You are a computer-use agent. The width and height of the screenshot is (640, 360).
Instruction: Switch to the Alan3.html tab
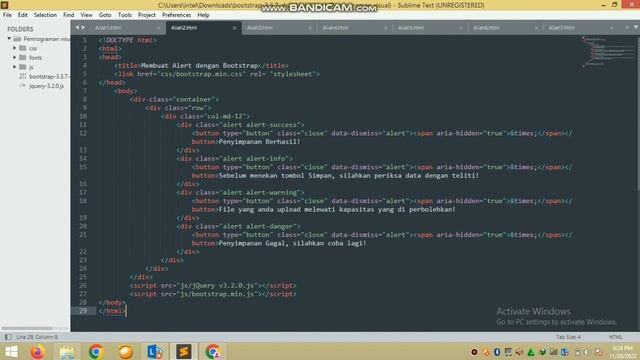point(260,28)
